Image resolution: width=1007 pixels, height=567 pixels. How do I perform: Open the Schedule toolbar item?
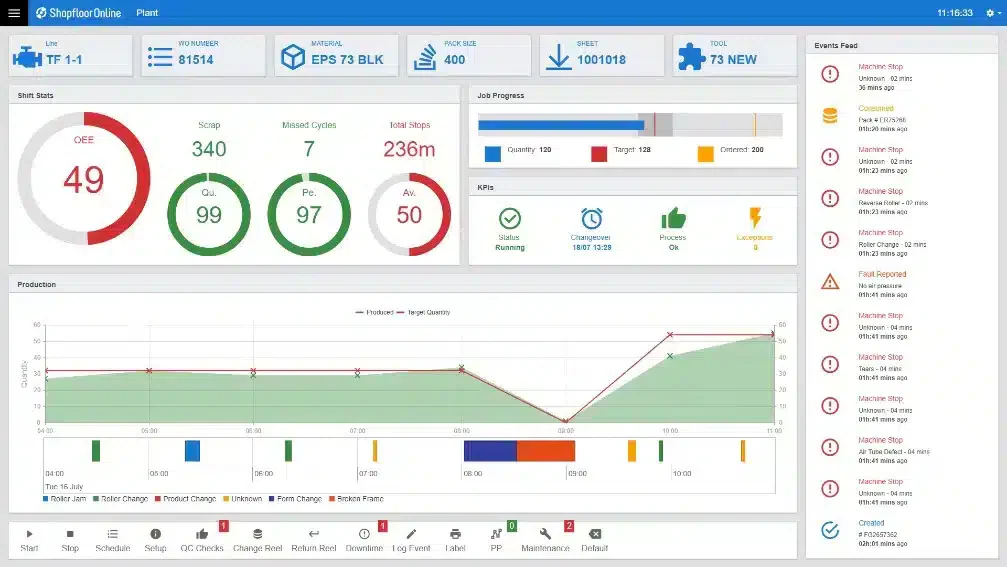click(x=112, y=540)
